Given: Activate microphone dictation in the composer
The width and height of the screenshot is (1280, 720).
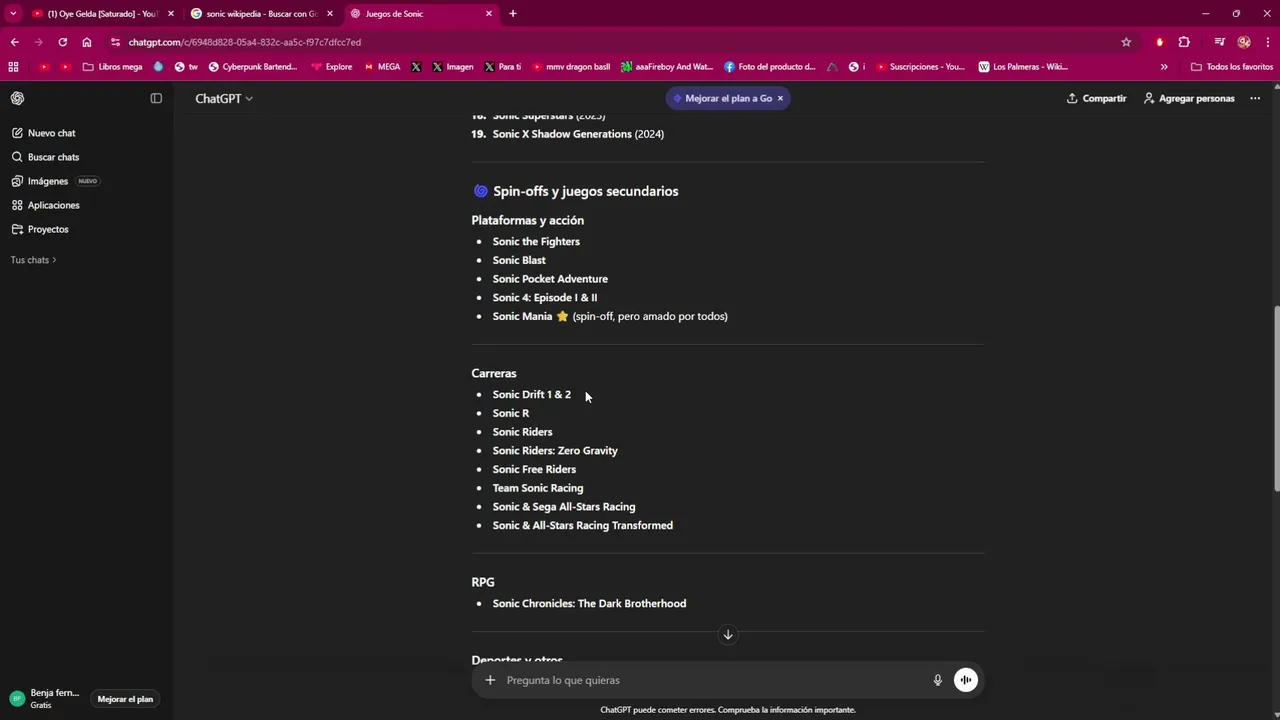Looking at the screenshot, I should click(938, 680).
